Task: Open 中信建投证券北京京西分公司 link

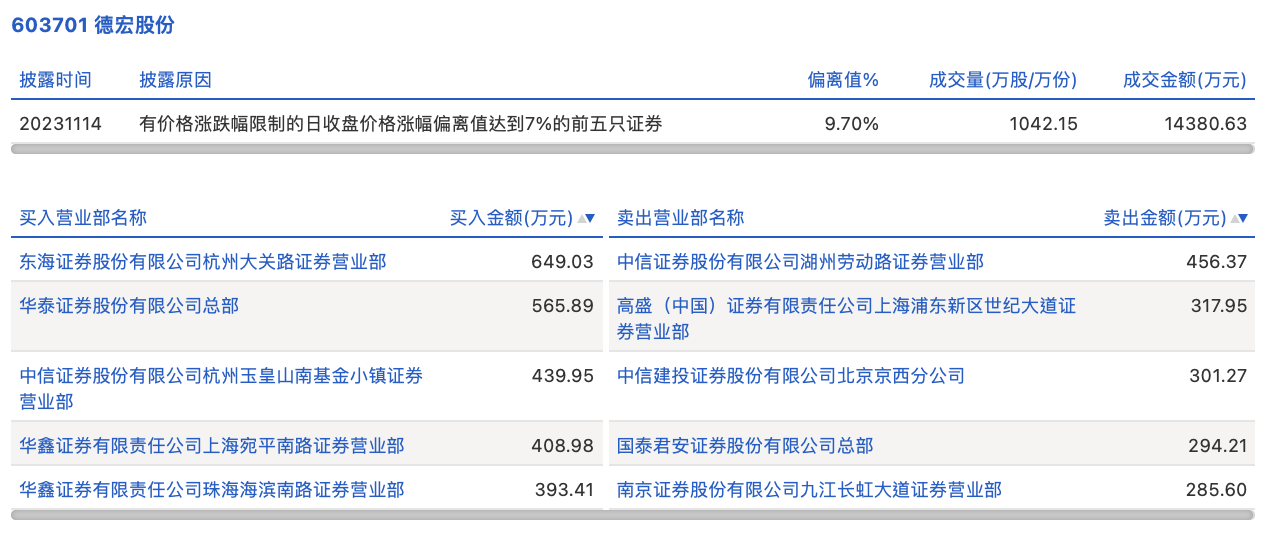Action: pyautogui.click(x=791, y=376)
